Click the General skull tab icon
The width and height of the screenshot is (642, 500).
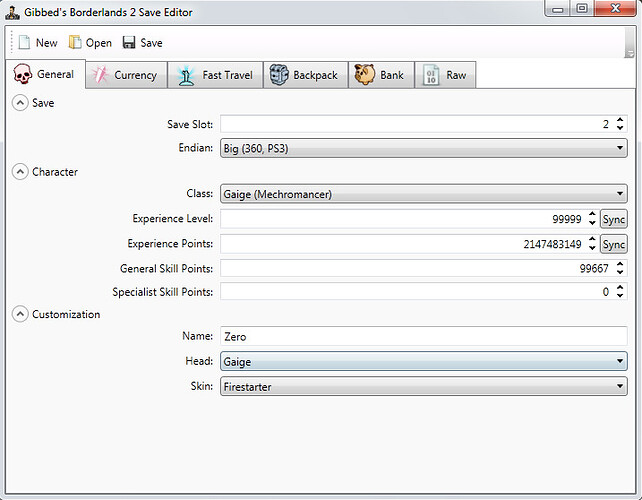coord(24,75)
